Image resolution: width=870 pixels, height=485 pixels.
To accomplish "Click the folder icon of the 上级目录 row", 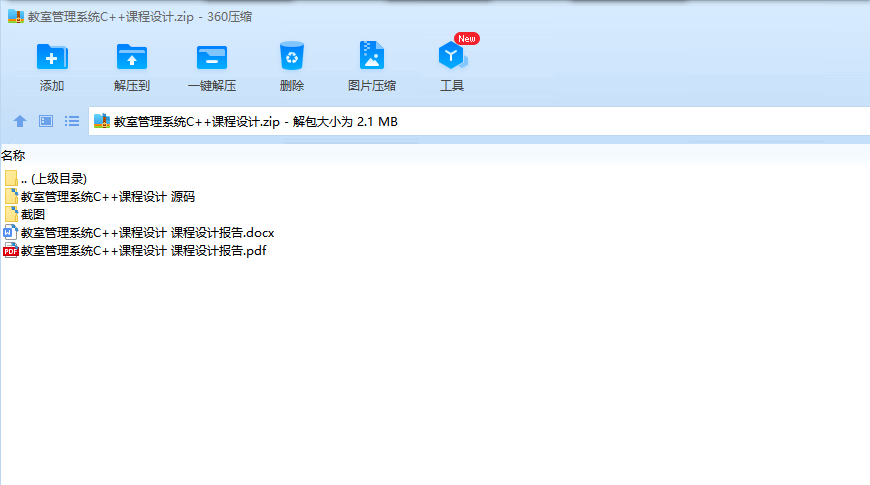I will click(x=11, y=178).
